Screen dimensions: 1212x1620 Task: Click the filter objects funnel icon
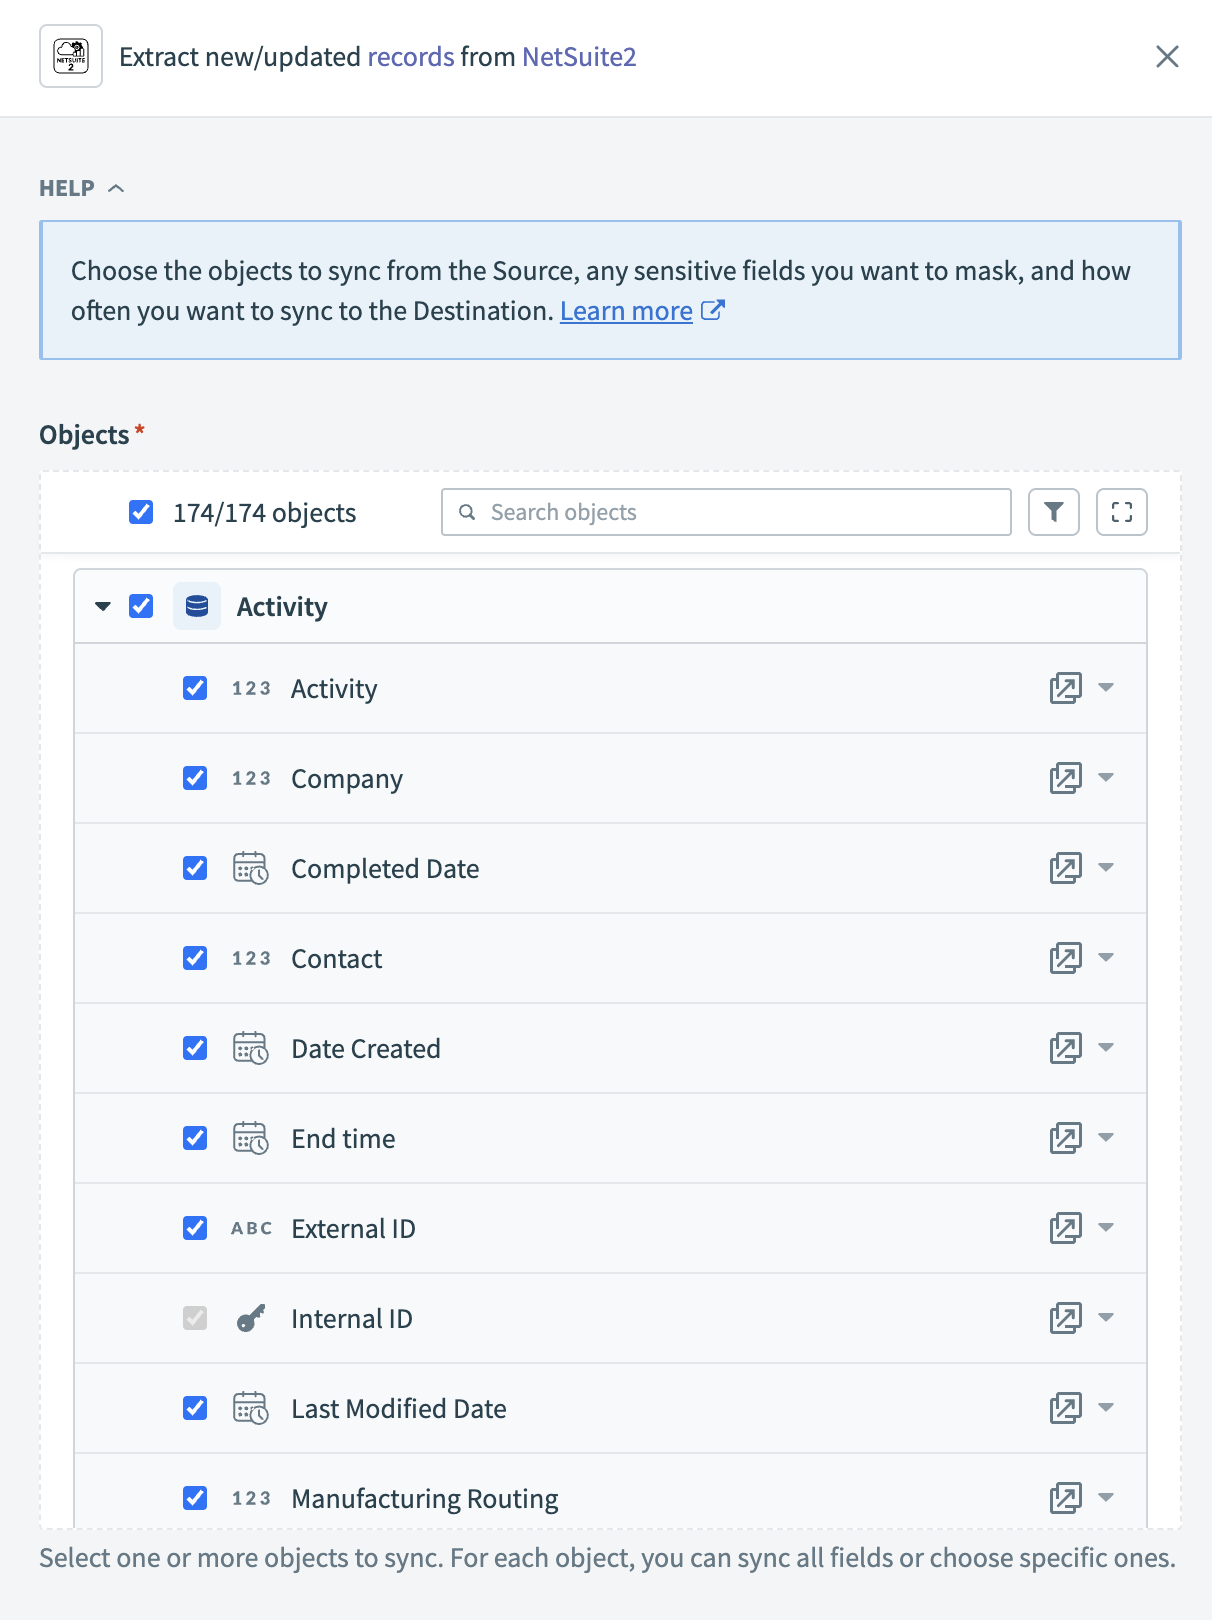coord(1054,512)
